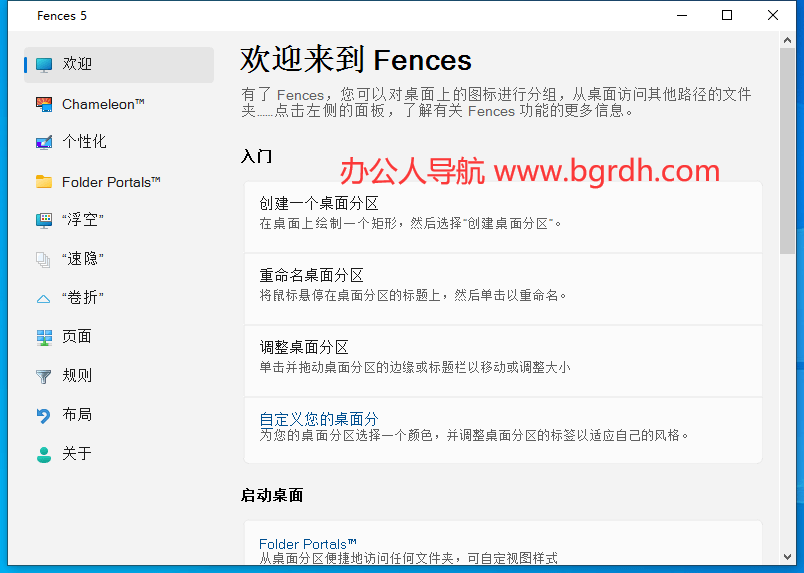Select Folder Portals™ in the sidebar
This screenshot has width=804, height=573.
[119, 182]
